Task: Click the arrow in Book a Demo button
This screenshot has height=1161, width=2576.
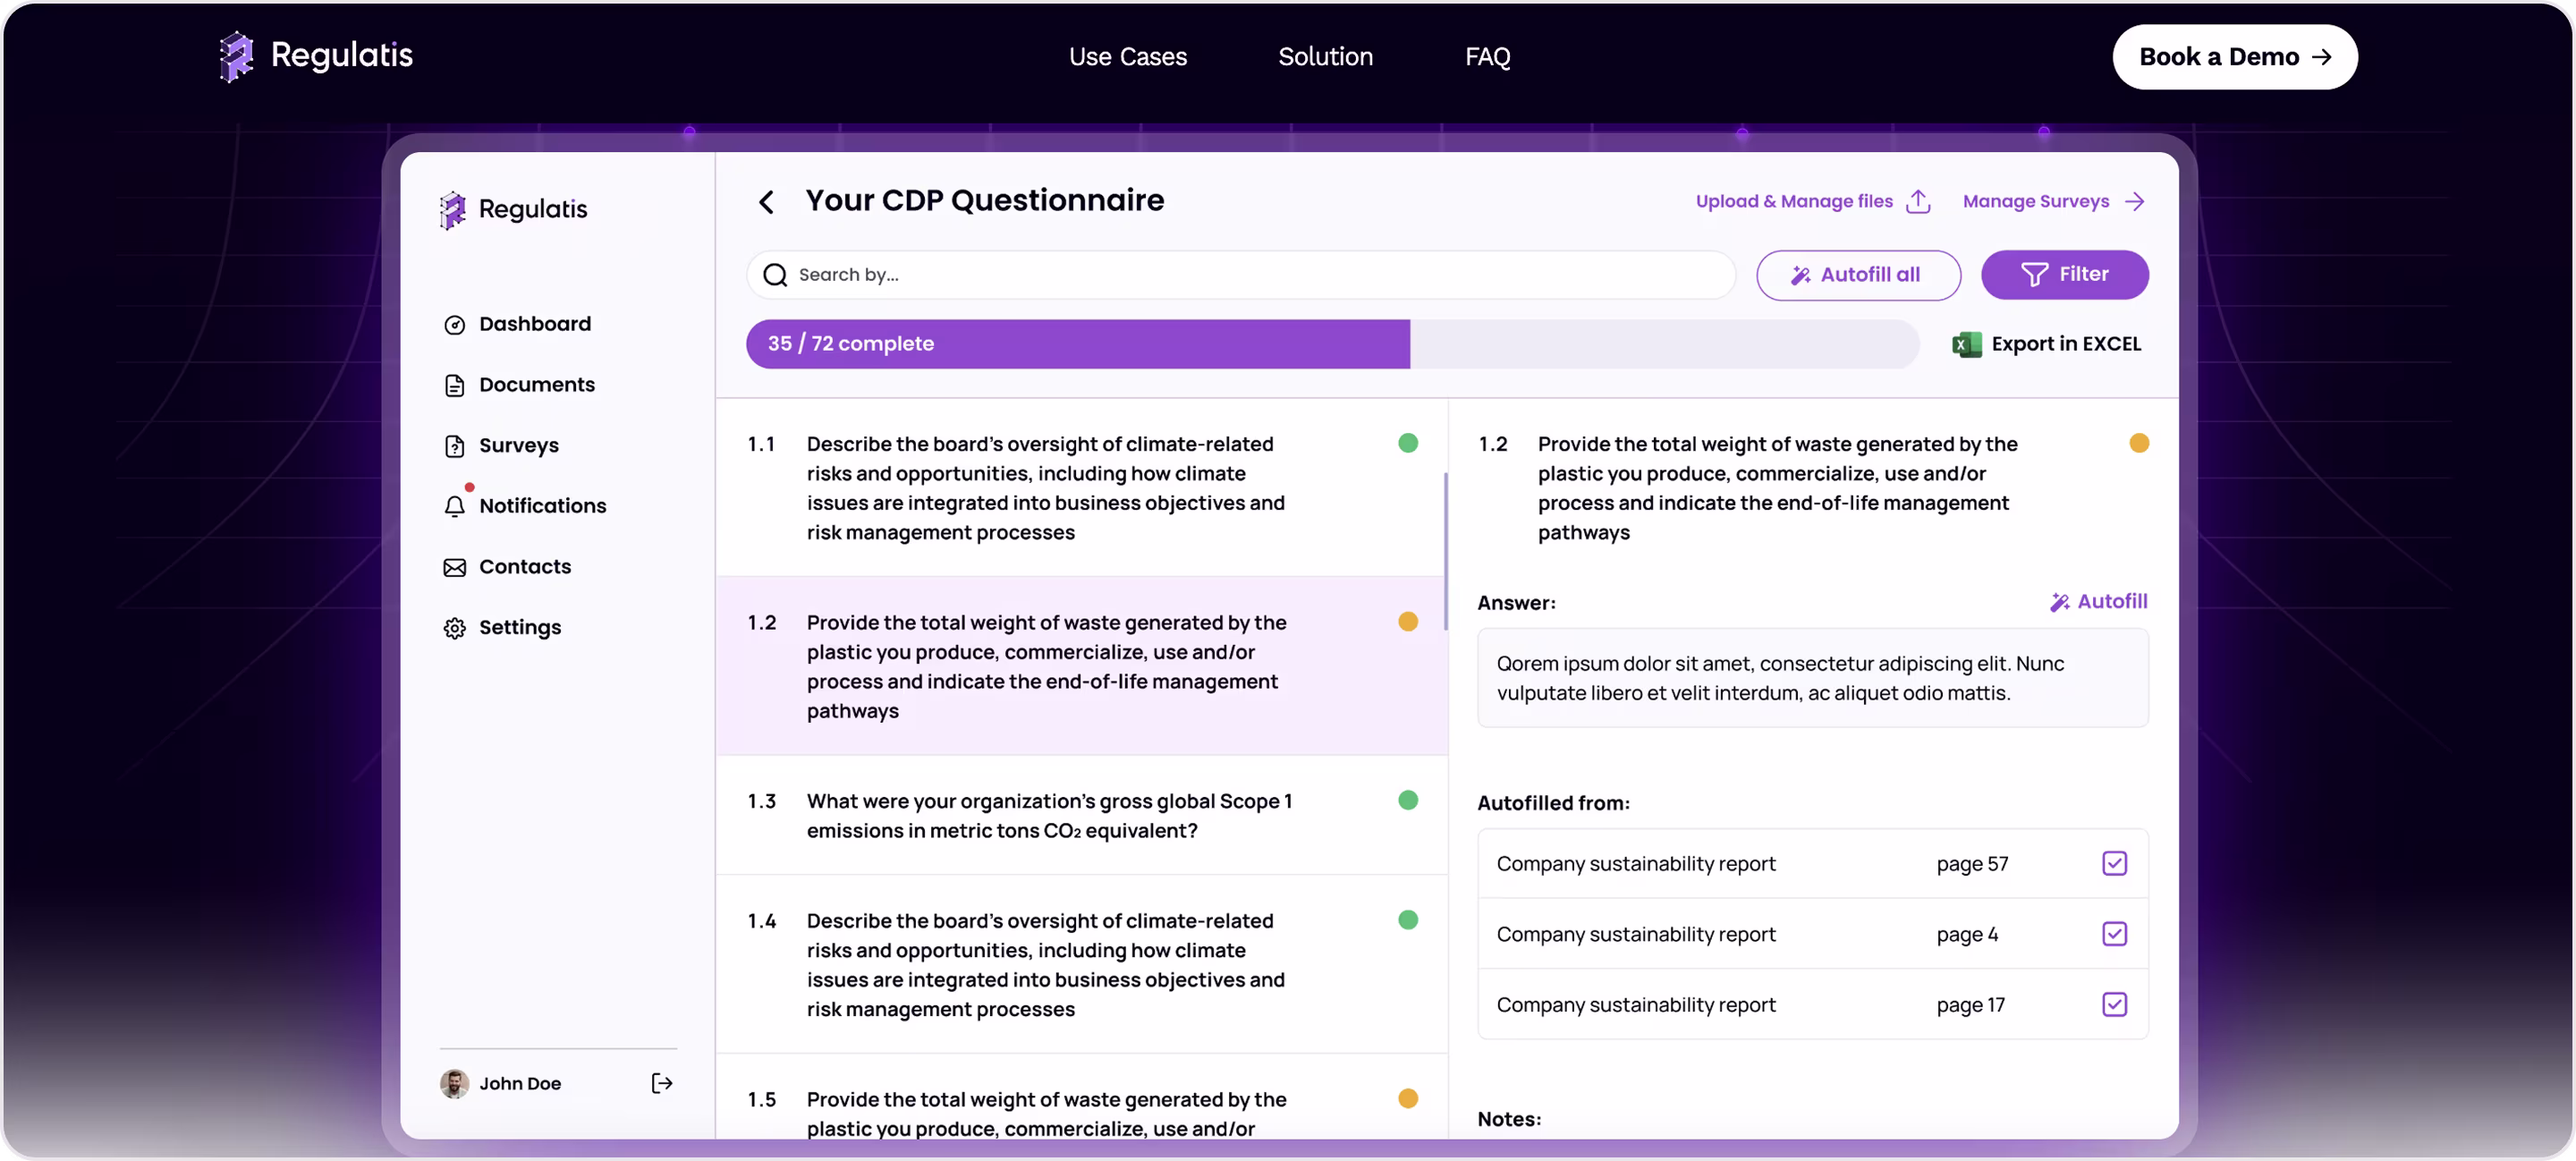Action: [2322, 57]
